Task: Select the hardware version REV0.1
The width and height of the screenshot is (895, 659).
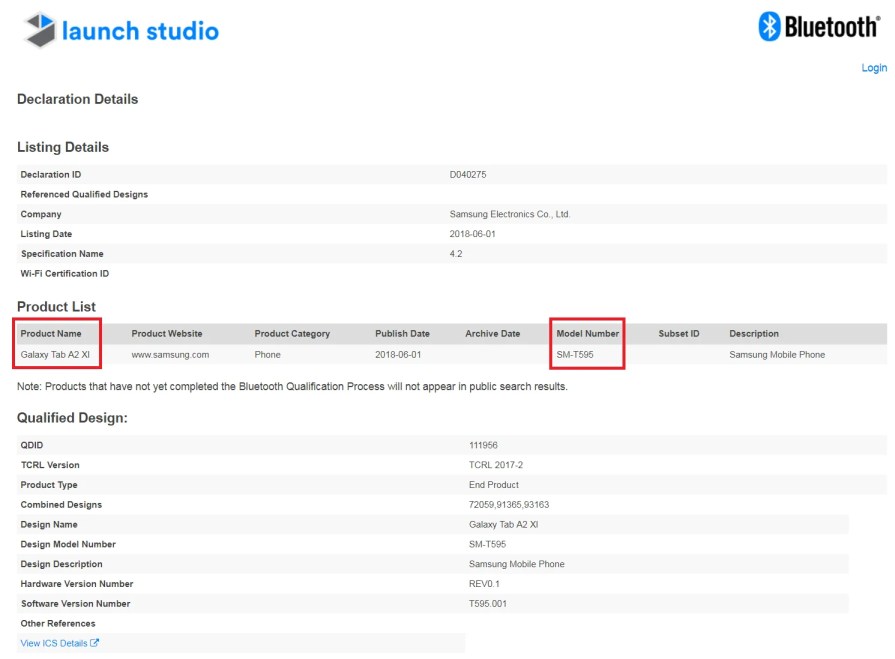Action: 484,584
